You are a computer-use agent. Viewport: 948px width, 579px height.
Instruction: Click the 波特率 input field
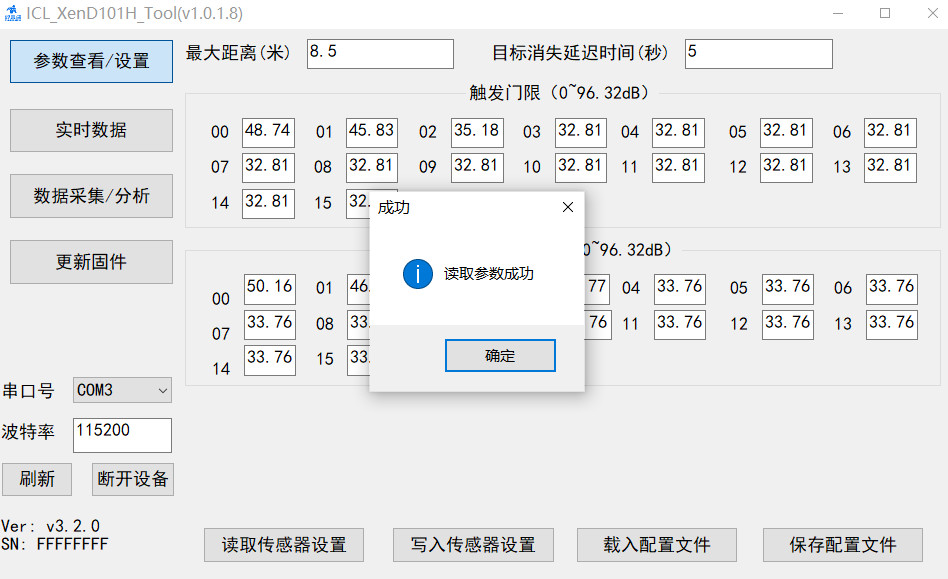[122, 435]
